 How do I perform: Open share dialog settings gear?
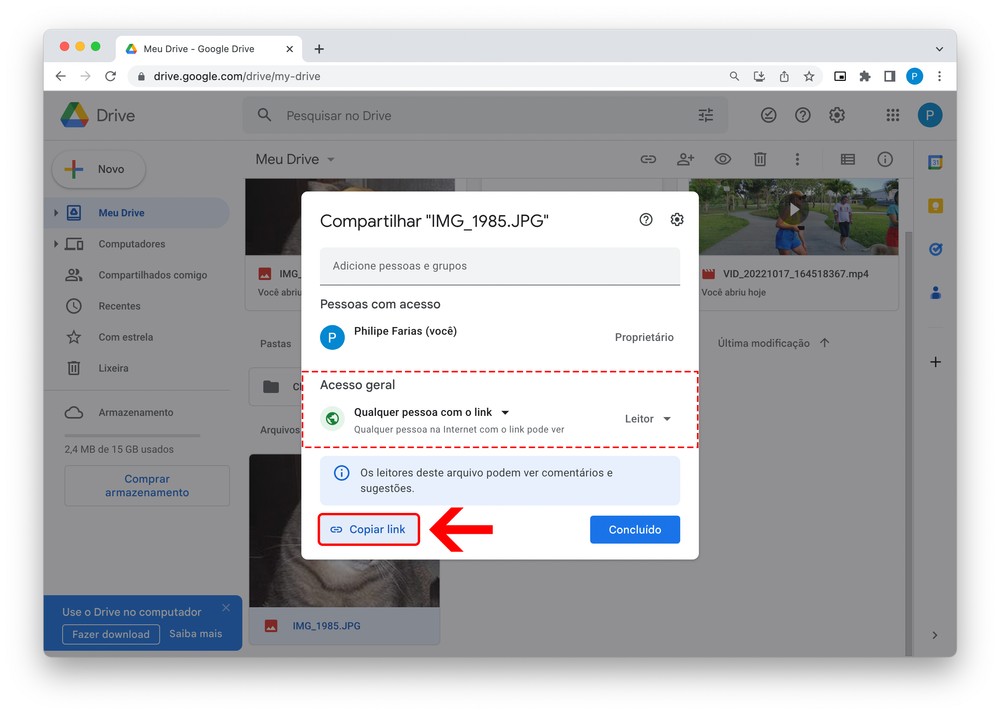click(677, 220)
